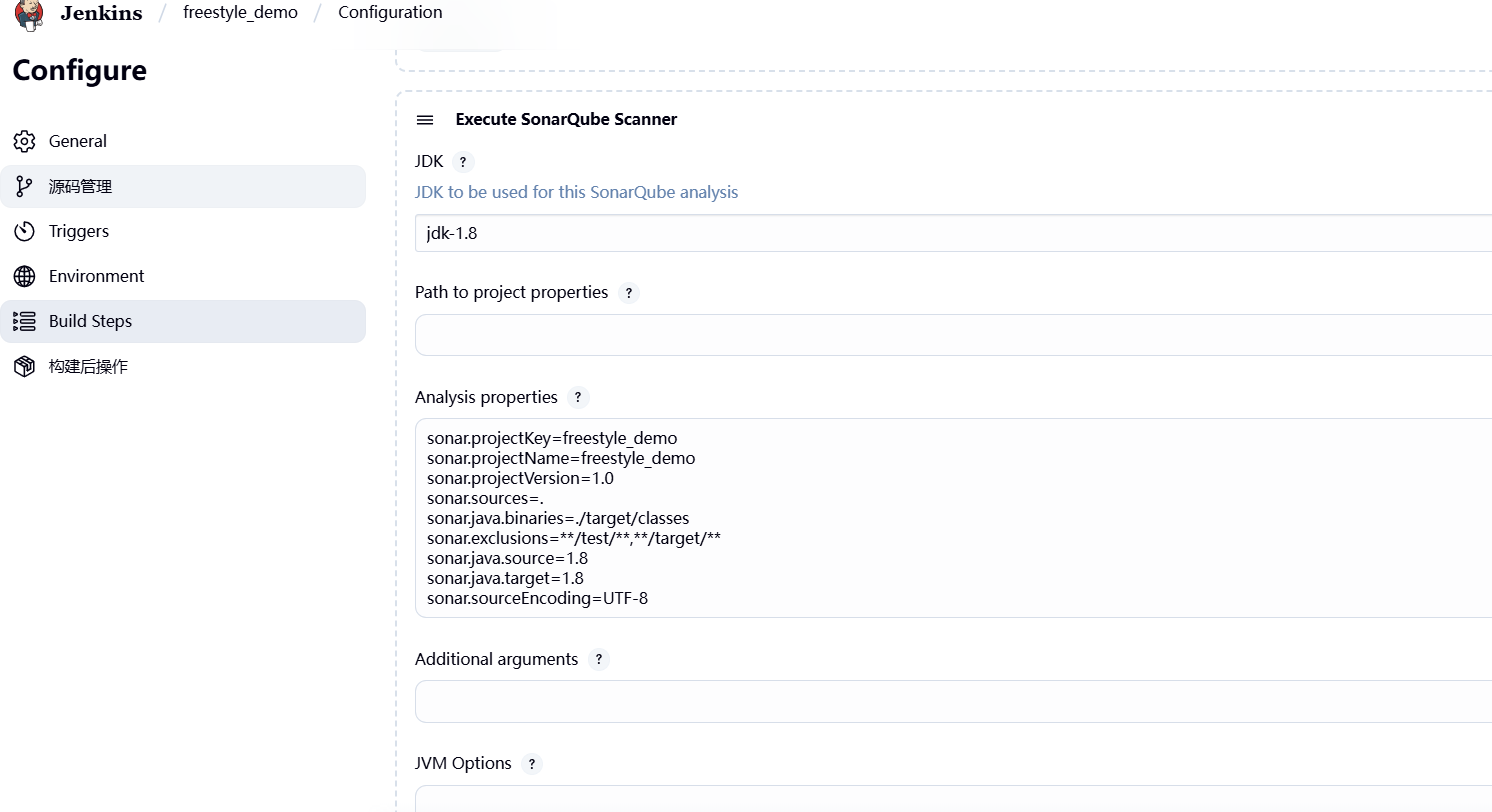The height and width of the screenshot is (812, 1492).
Task: Click the General gear icon
Action: [x=25, y=141]
